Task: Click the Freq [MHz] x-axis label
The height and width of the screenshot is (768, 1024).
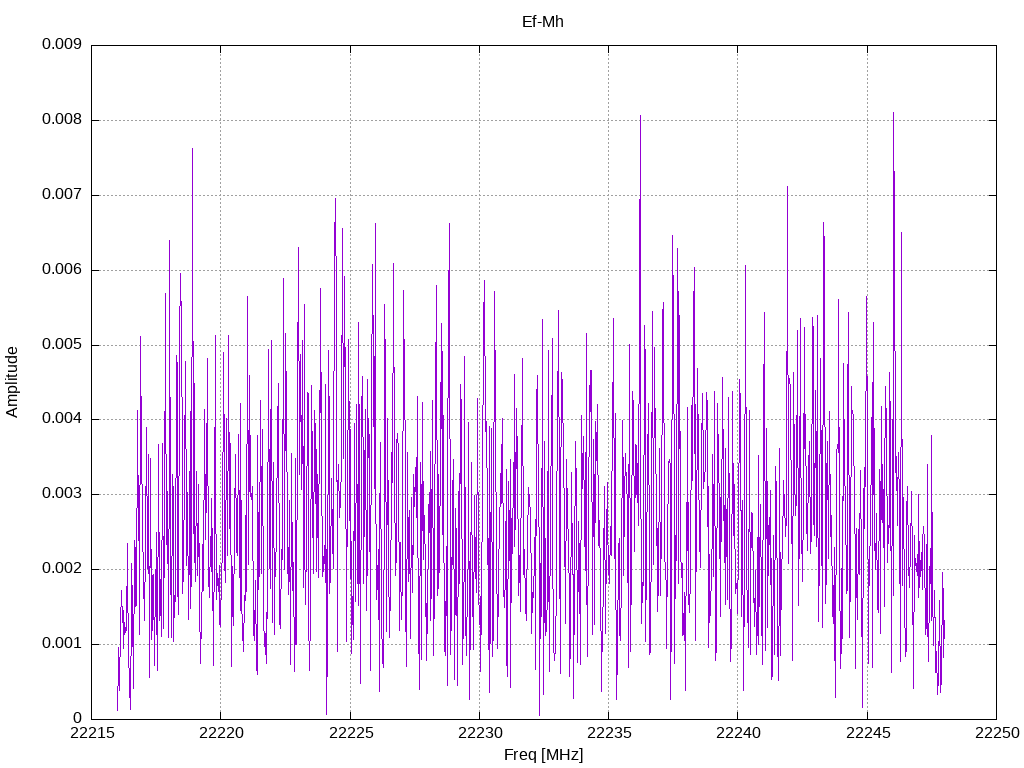Action: tap(543, 755)
